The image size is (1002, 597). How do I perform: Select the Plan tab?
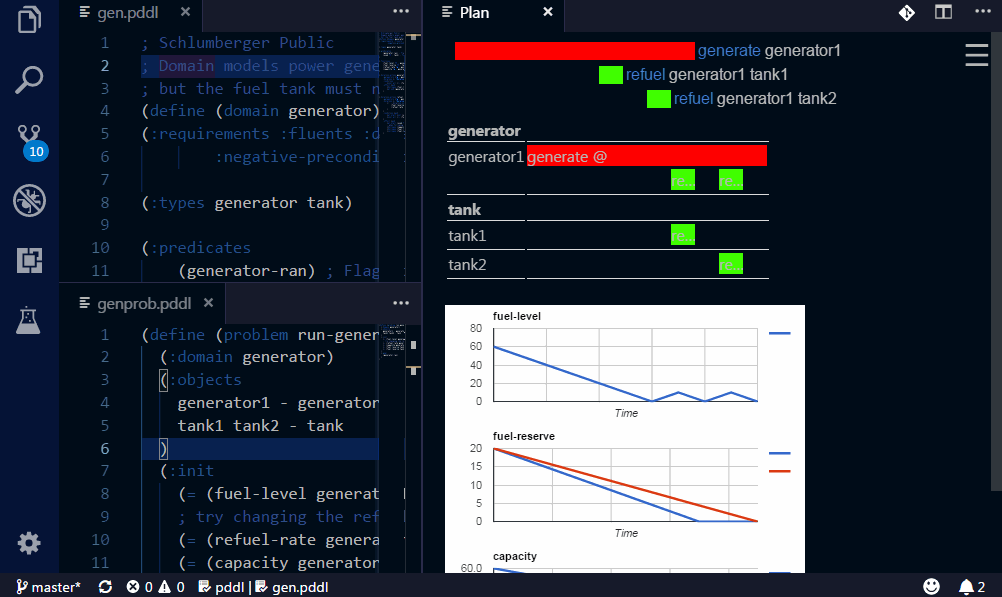pos(474,13)
